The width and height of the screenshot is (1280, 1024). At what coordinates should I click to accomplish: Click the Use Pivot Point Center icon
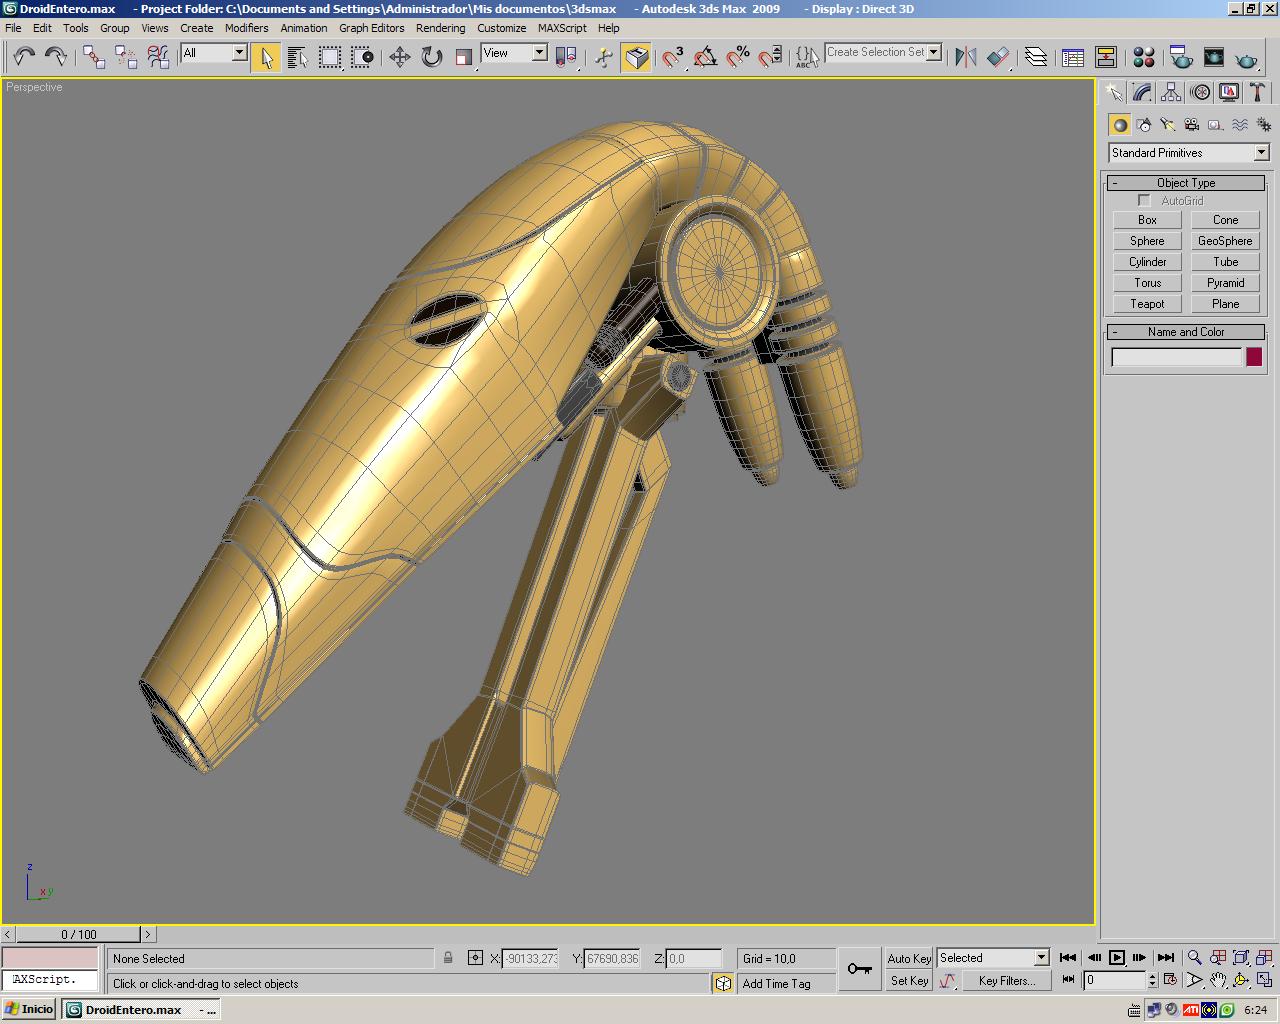(566, 57)
